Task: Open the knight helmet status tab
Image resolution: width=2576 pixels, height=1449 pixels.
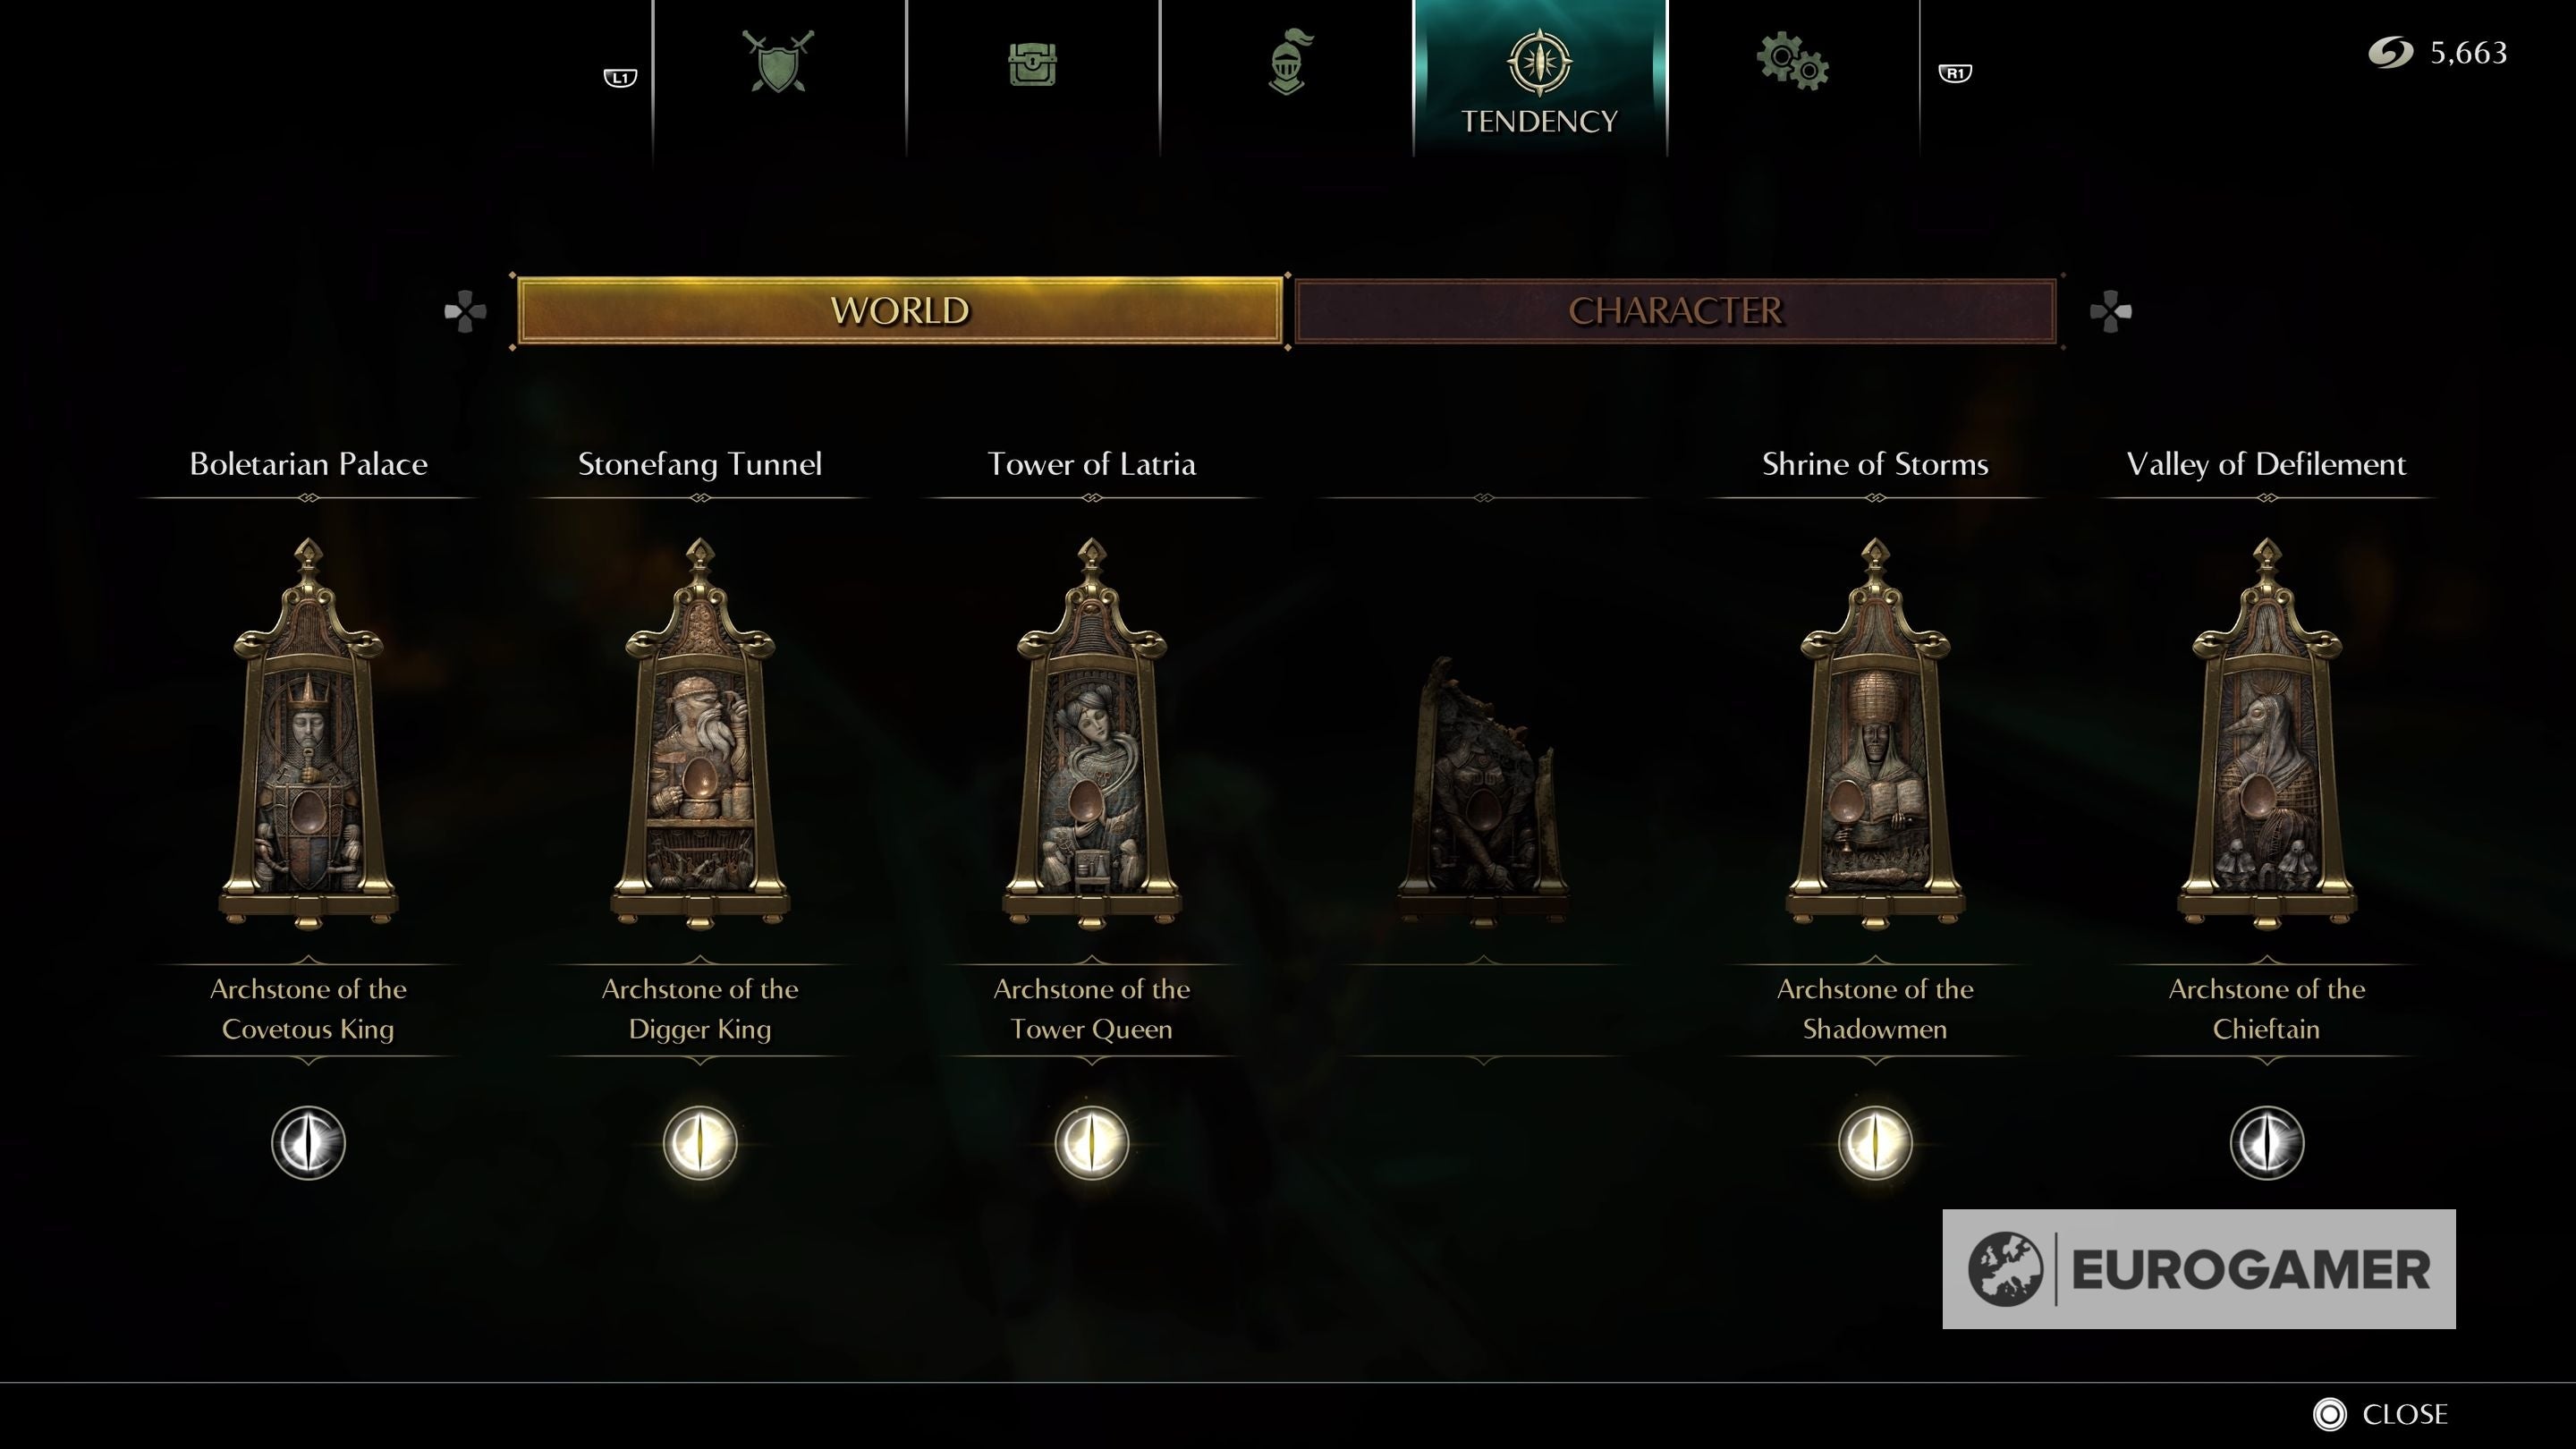Action: 1287,62
